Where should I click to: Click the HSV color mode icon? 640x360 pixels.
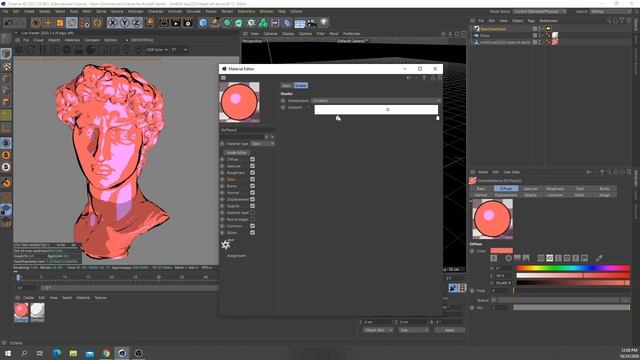point(549,258)
